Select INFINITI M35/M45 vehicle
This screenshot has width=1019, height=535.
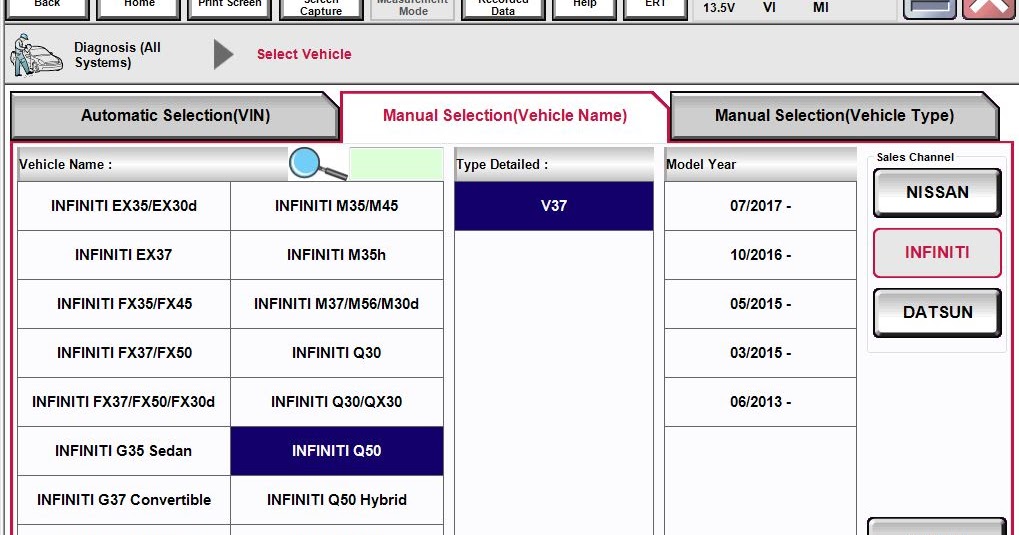pyautogui.click(x=337, y=206)
